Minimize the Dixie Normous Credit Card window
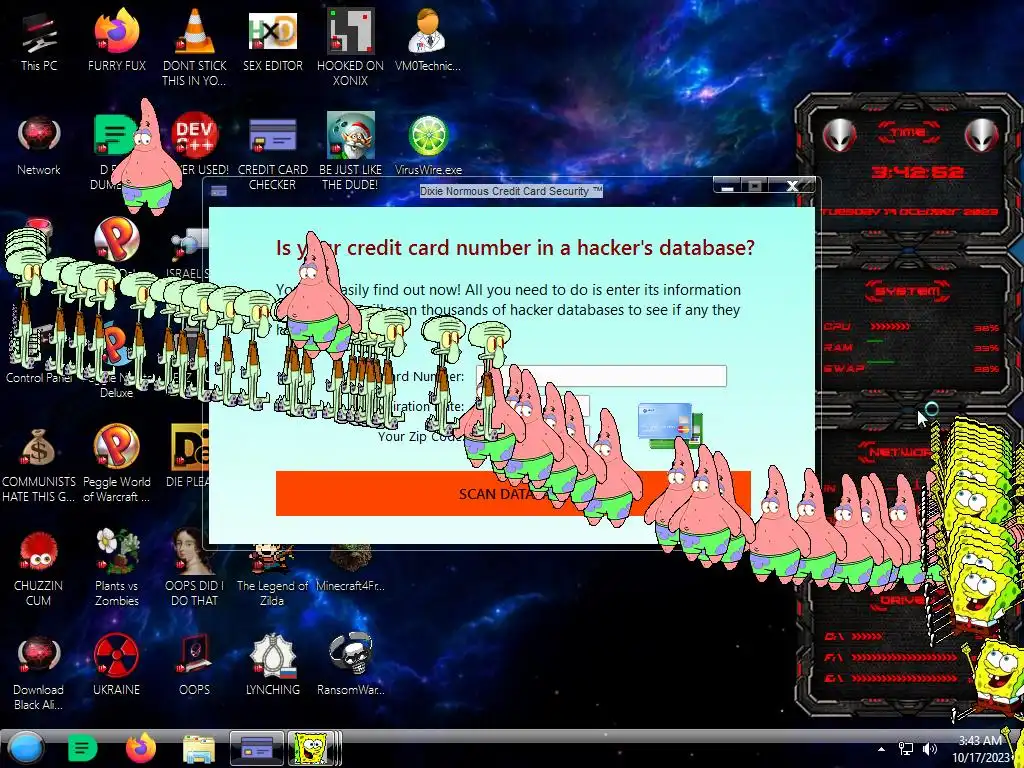The width and height of the screenshot is (1024, 768). pyautogui.click(x=728, y=186)
